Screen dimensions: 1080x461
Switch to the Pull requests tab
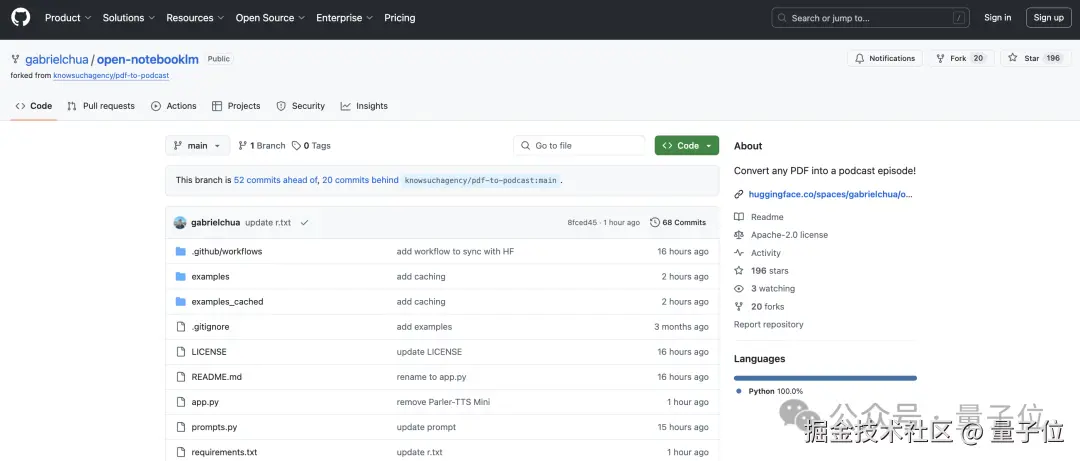click(100, 106)
